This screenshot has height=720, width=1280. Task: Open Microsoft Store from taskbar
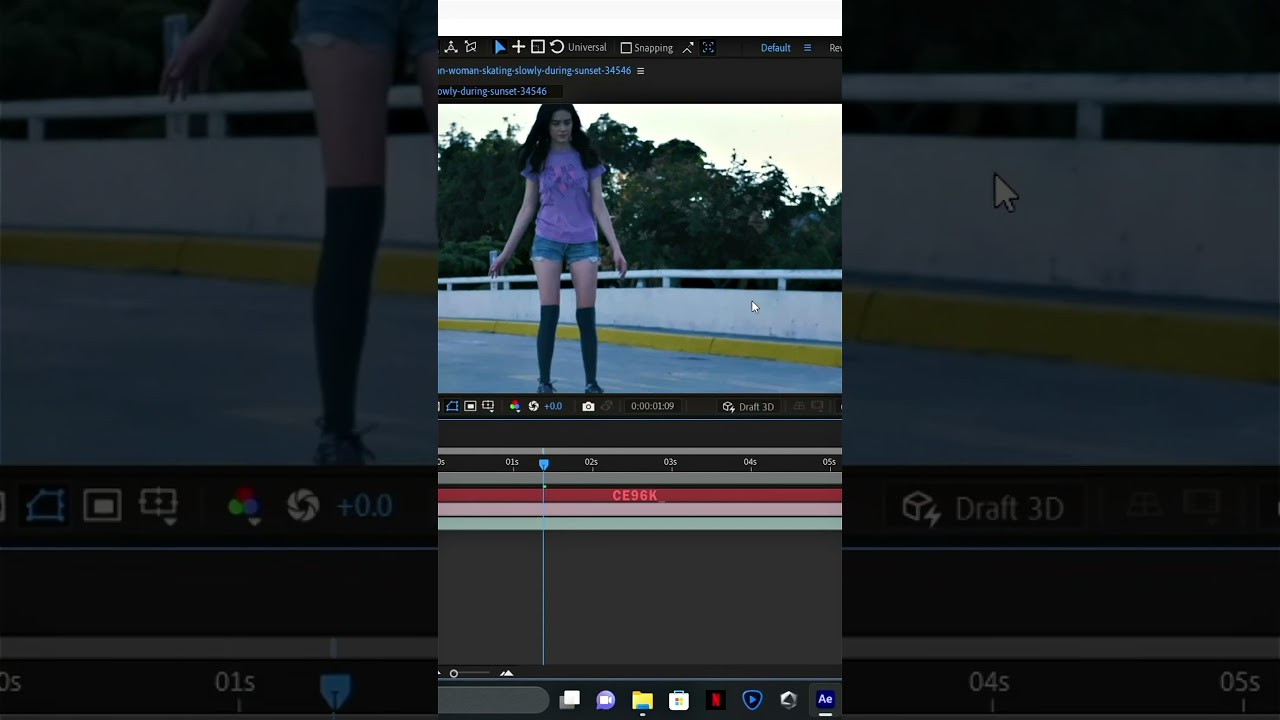point(679,700)
